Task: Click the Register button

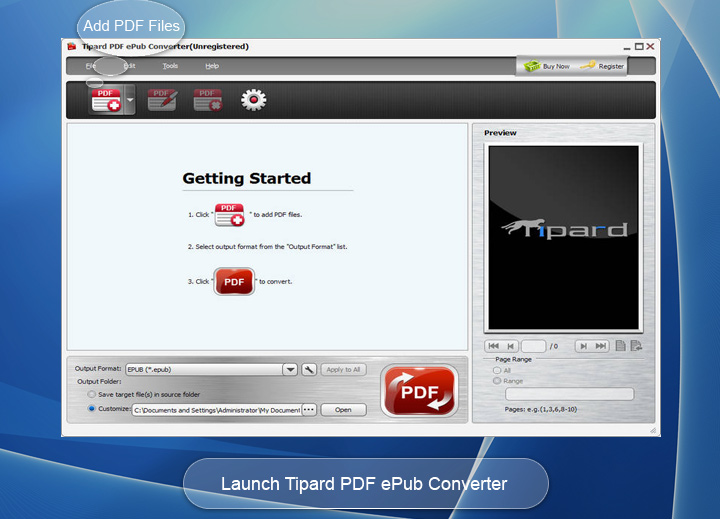Action: 602,66
